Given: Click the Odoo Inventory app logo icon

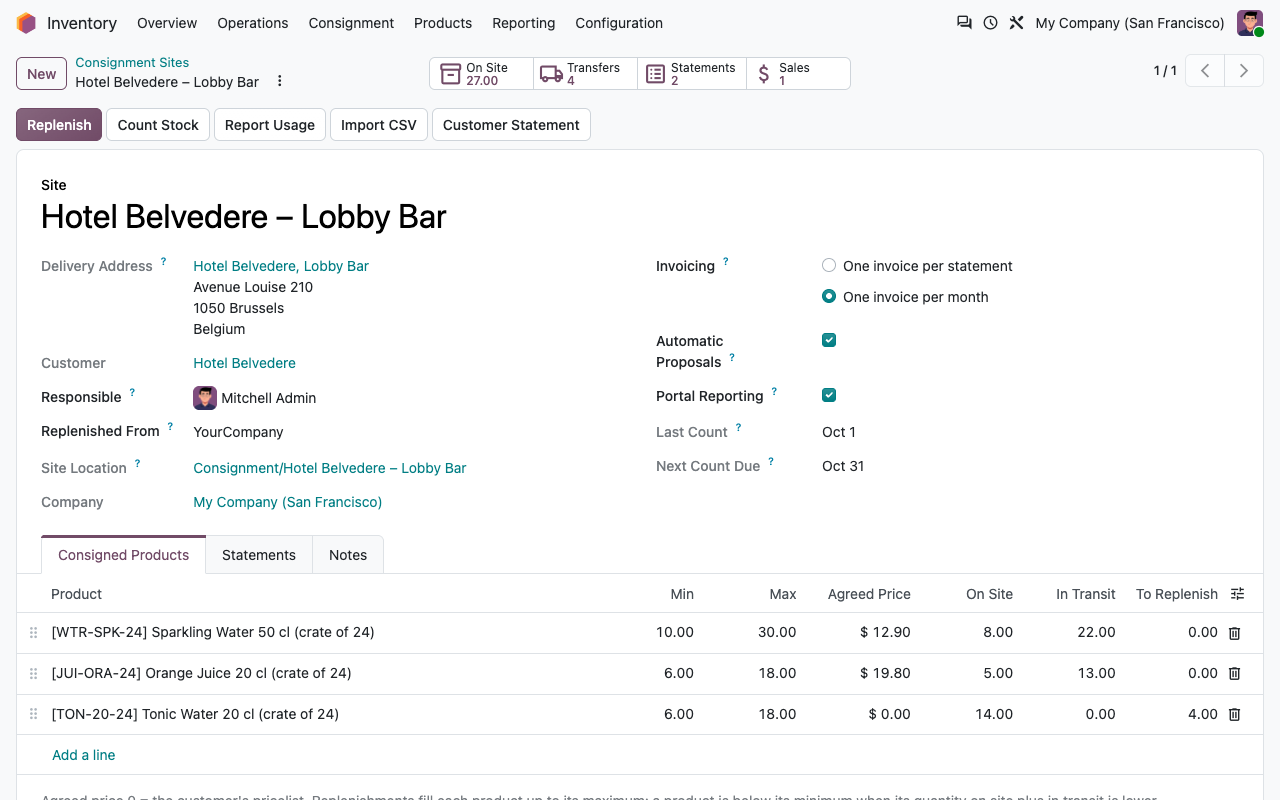Looking at the screenshot, I should pyautogui.click(x=26, y=23).
